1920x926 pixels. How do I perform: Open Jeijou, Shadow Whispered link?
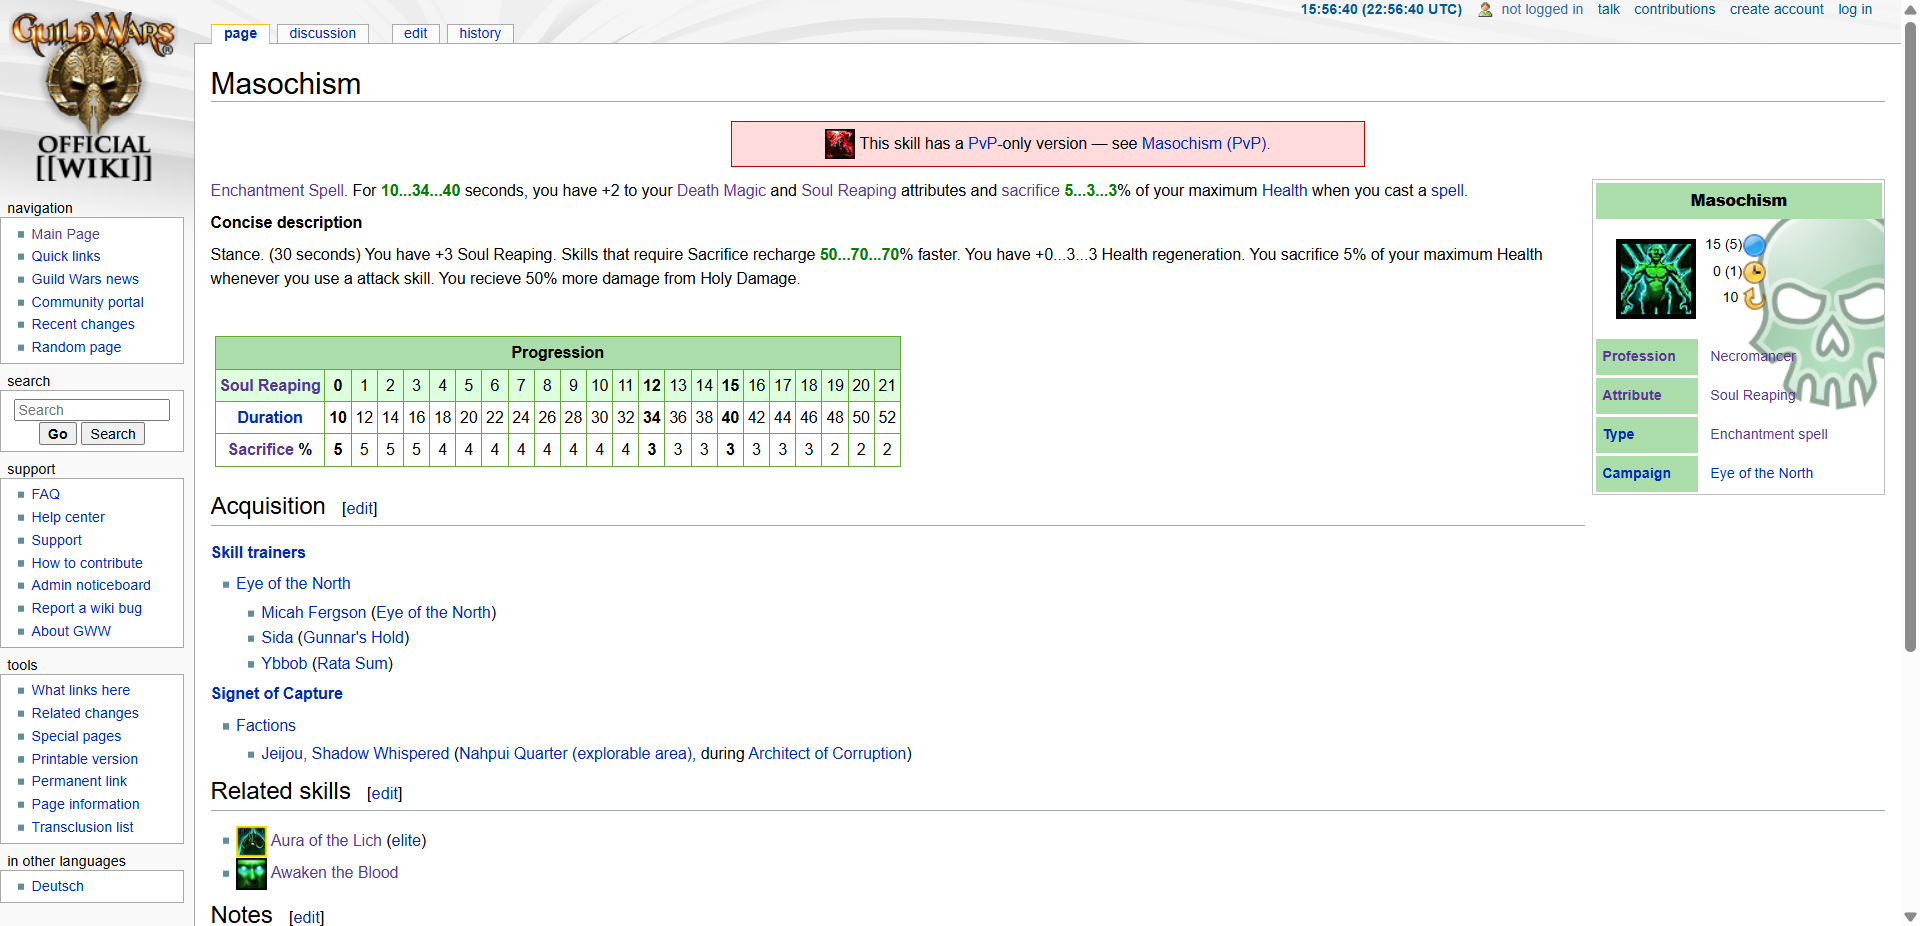(355, 753)
